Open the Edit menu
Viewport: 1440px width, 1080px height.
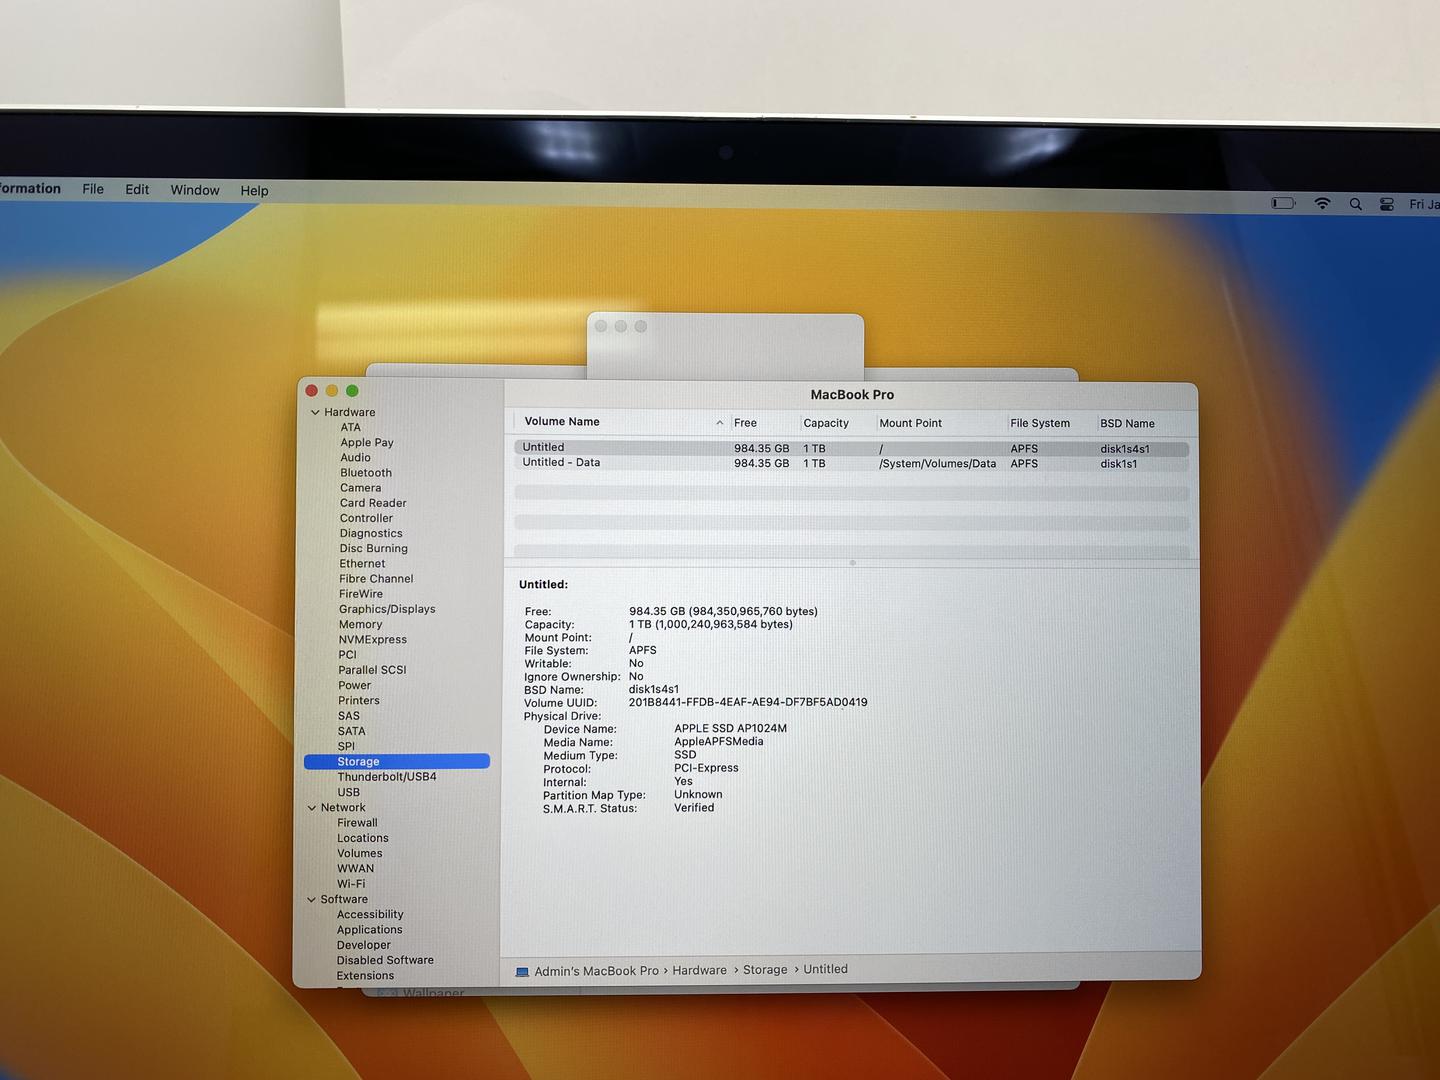pyautogui.click(x=137, y=189)
